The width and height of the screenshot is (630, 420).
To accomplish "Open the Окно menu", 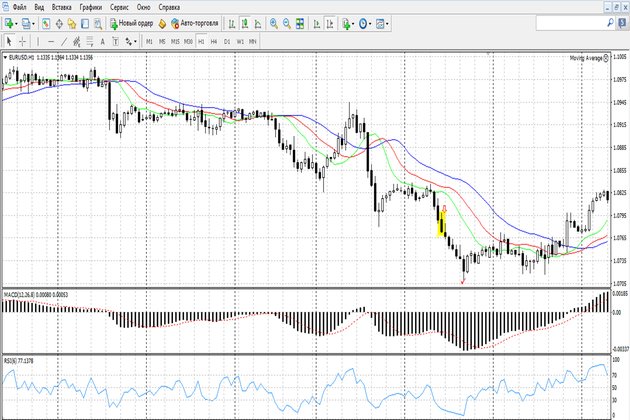I will click(143, 7).
